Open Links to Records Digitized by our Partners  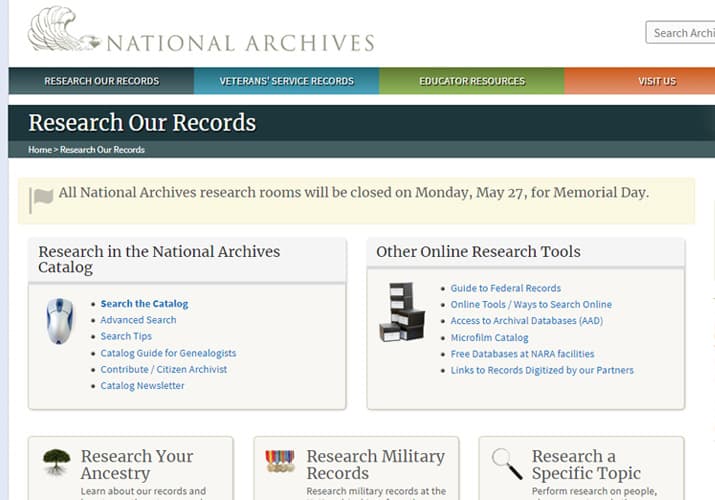[x=542, y=370]
